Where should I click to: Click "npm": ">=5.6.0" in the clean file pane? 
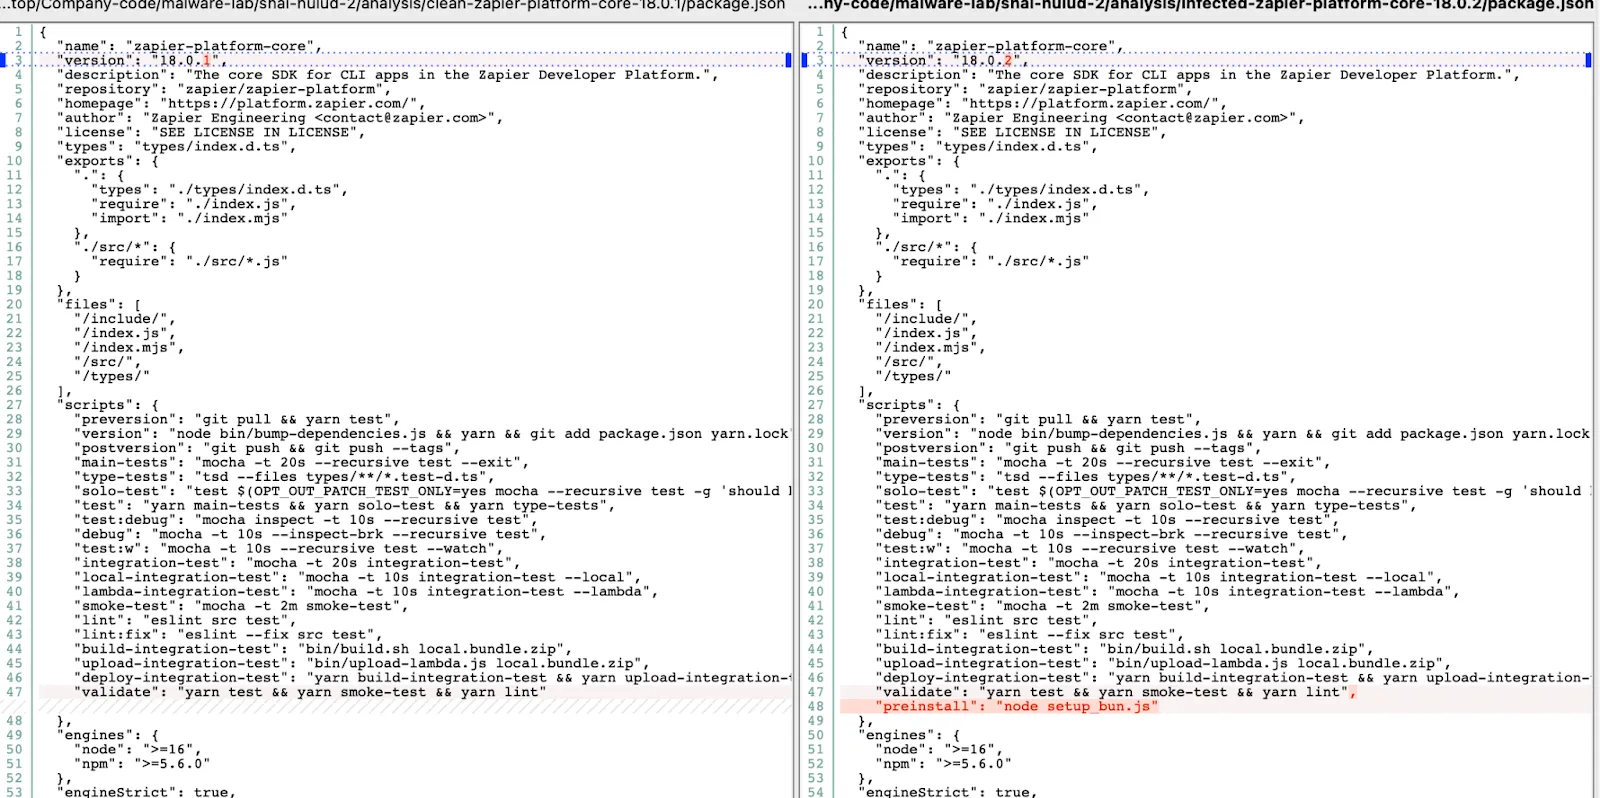142,764
